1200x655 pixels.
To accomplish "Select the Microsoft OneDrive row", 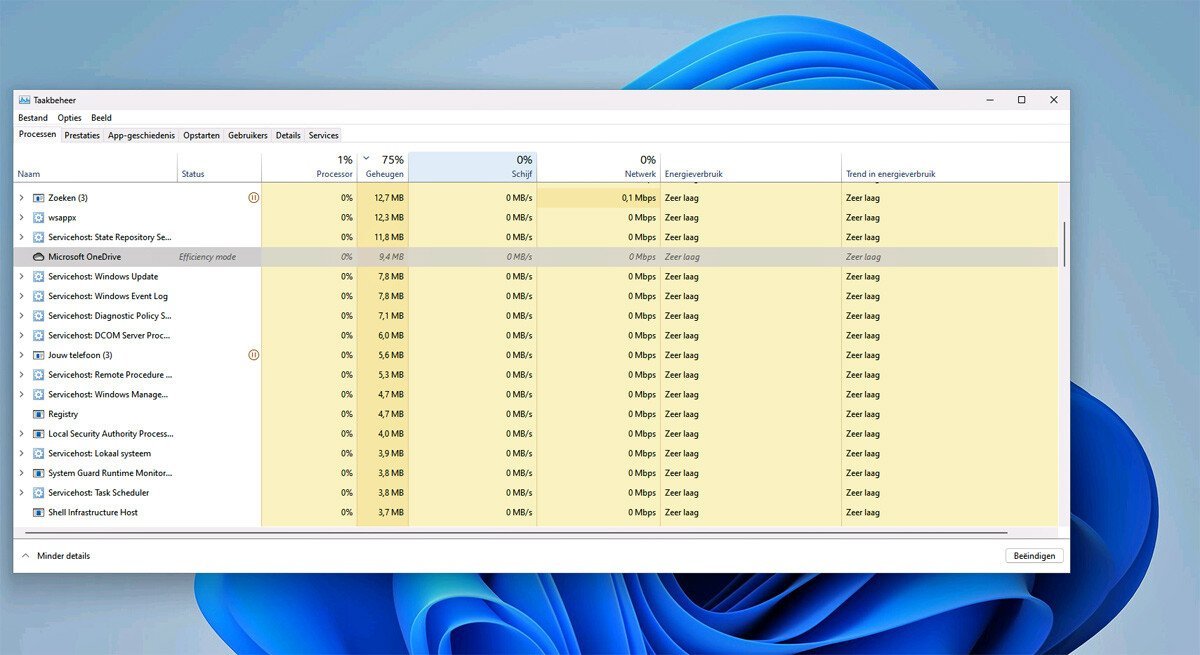I will point(536,257).
